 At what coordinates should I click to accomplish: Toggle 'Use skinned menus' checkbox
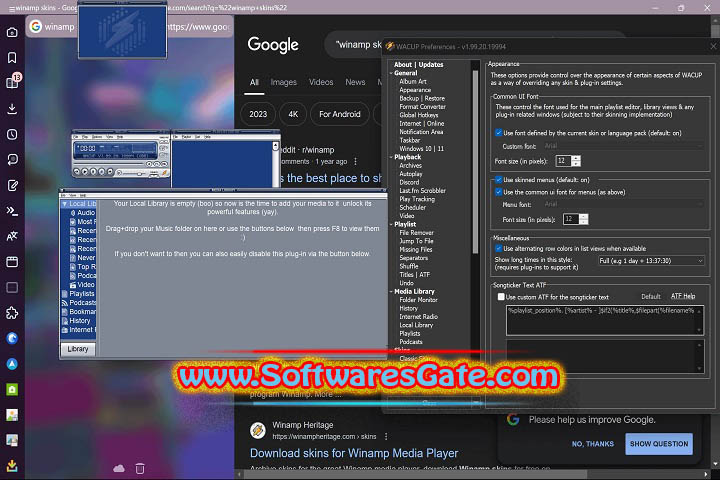pos(498,180)
